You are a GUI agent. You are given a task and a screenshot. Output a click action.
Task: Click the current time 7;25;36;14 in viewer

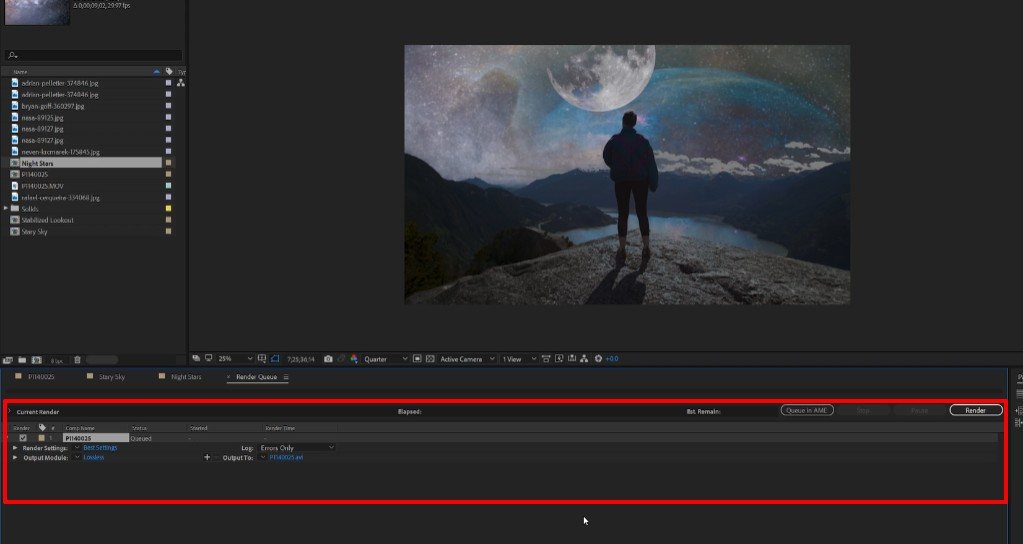pyautogui.click(x=301, y=359)
